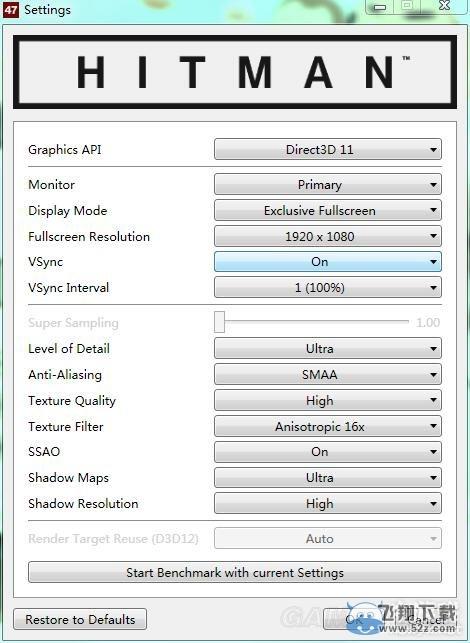Open the Anti-Aliasing SMAA dropdown
The height and width of the screenshot is (643, 470).
(327, 374)
